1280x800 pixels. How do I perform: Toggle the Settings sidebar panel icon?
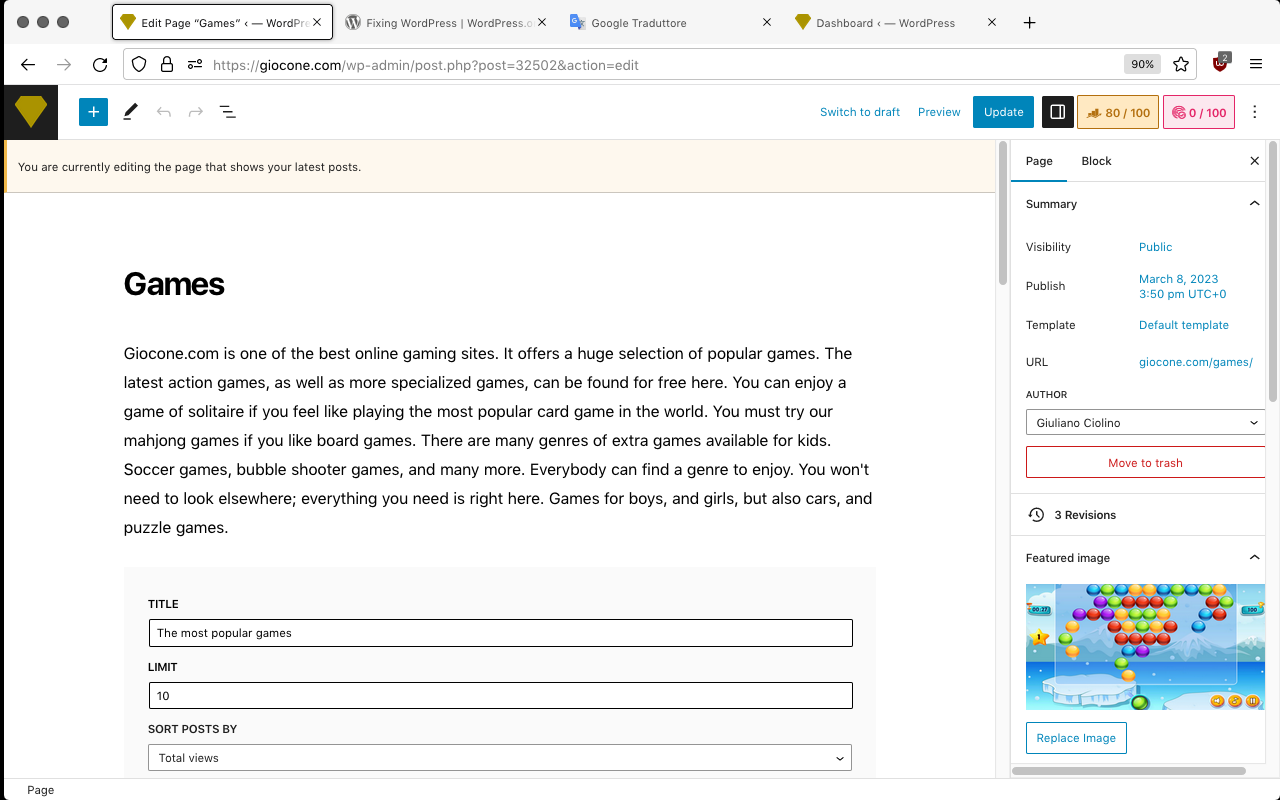click(x=1058, y=112)
